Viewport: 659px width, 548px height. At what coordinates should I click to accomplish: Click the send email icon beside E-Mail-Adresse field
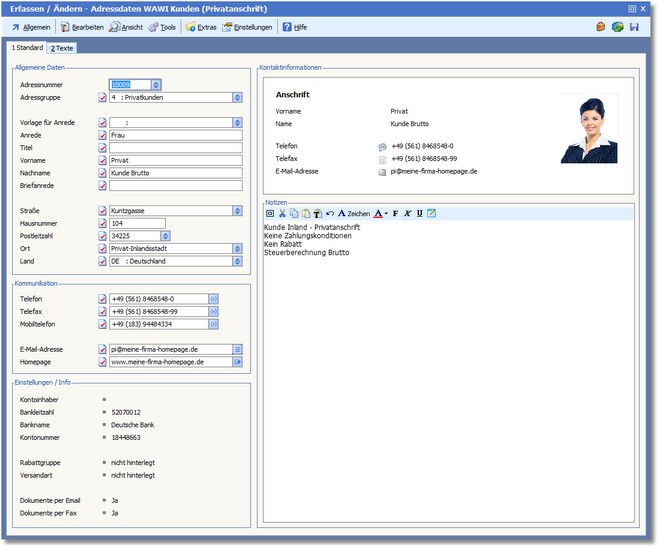tap(238, 349)
